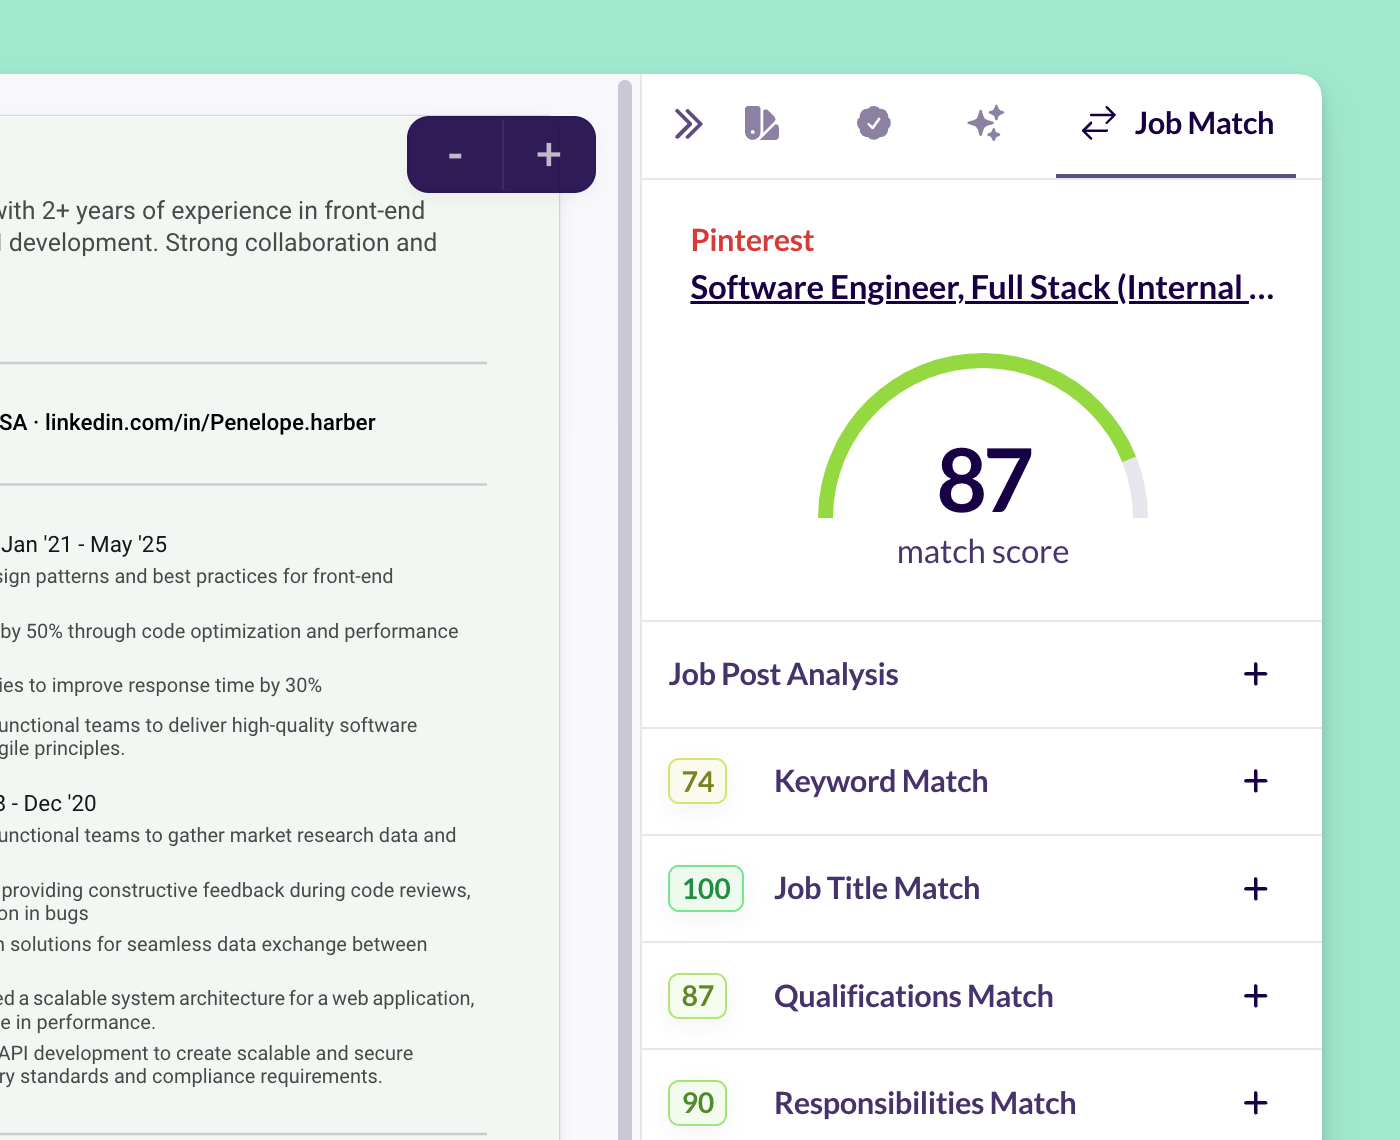Expand the Responsibilities Match section
This screenshot has width=1400, height=1140.
[x=1255, y=1103]
